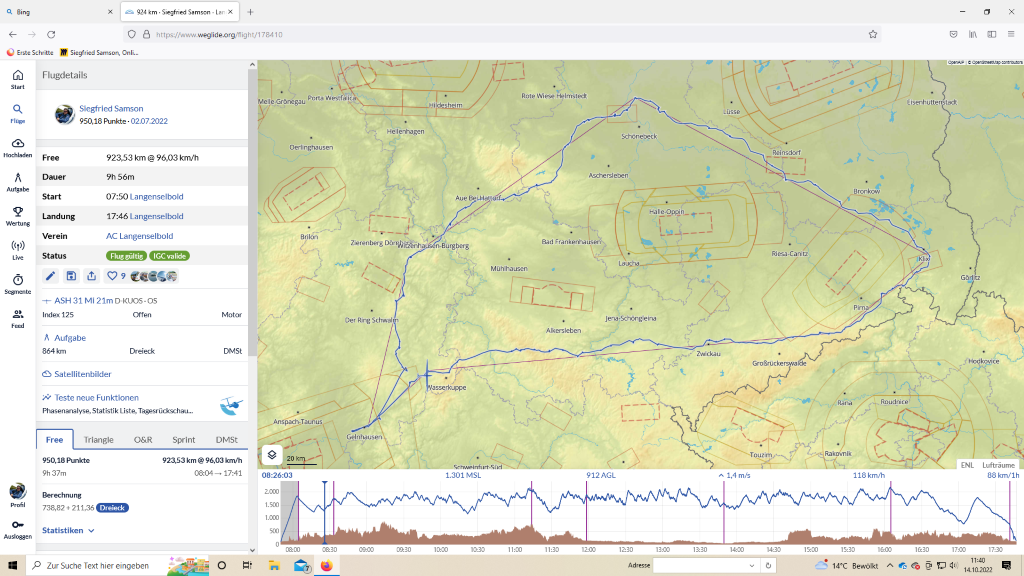
Task: Switch to the Sprint scoring tab
Action: [x=183, y=440]
